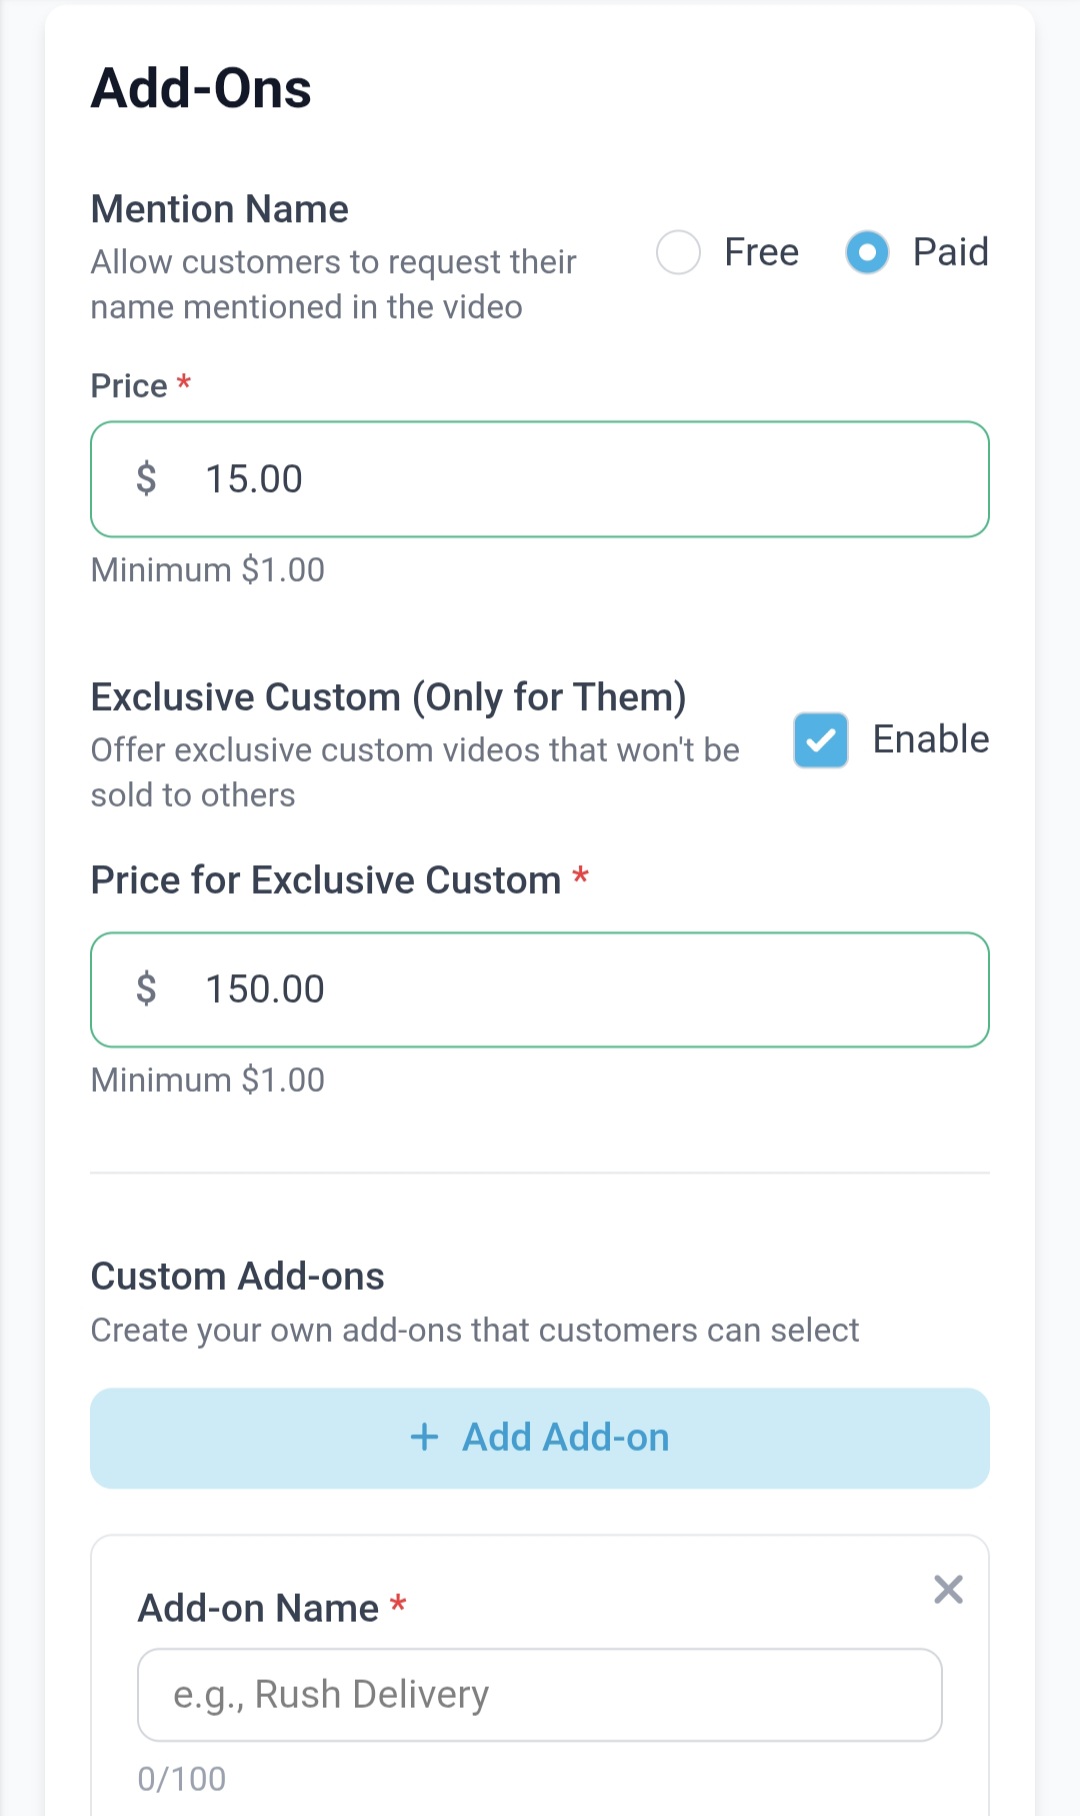Screen dimensions: 1080x1816
Task: Toggle the Enable checkbox for Exclusive Custom
Action: pos(821,740)
